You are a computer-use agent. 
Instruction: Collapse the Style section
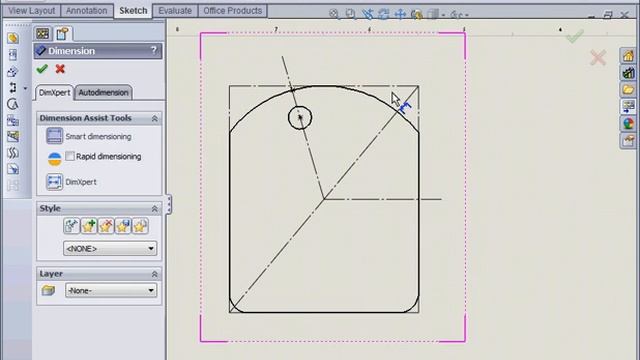coord(155,209)
